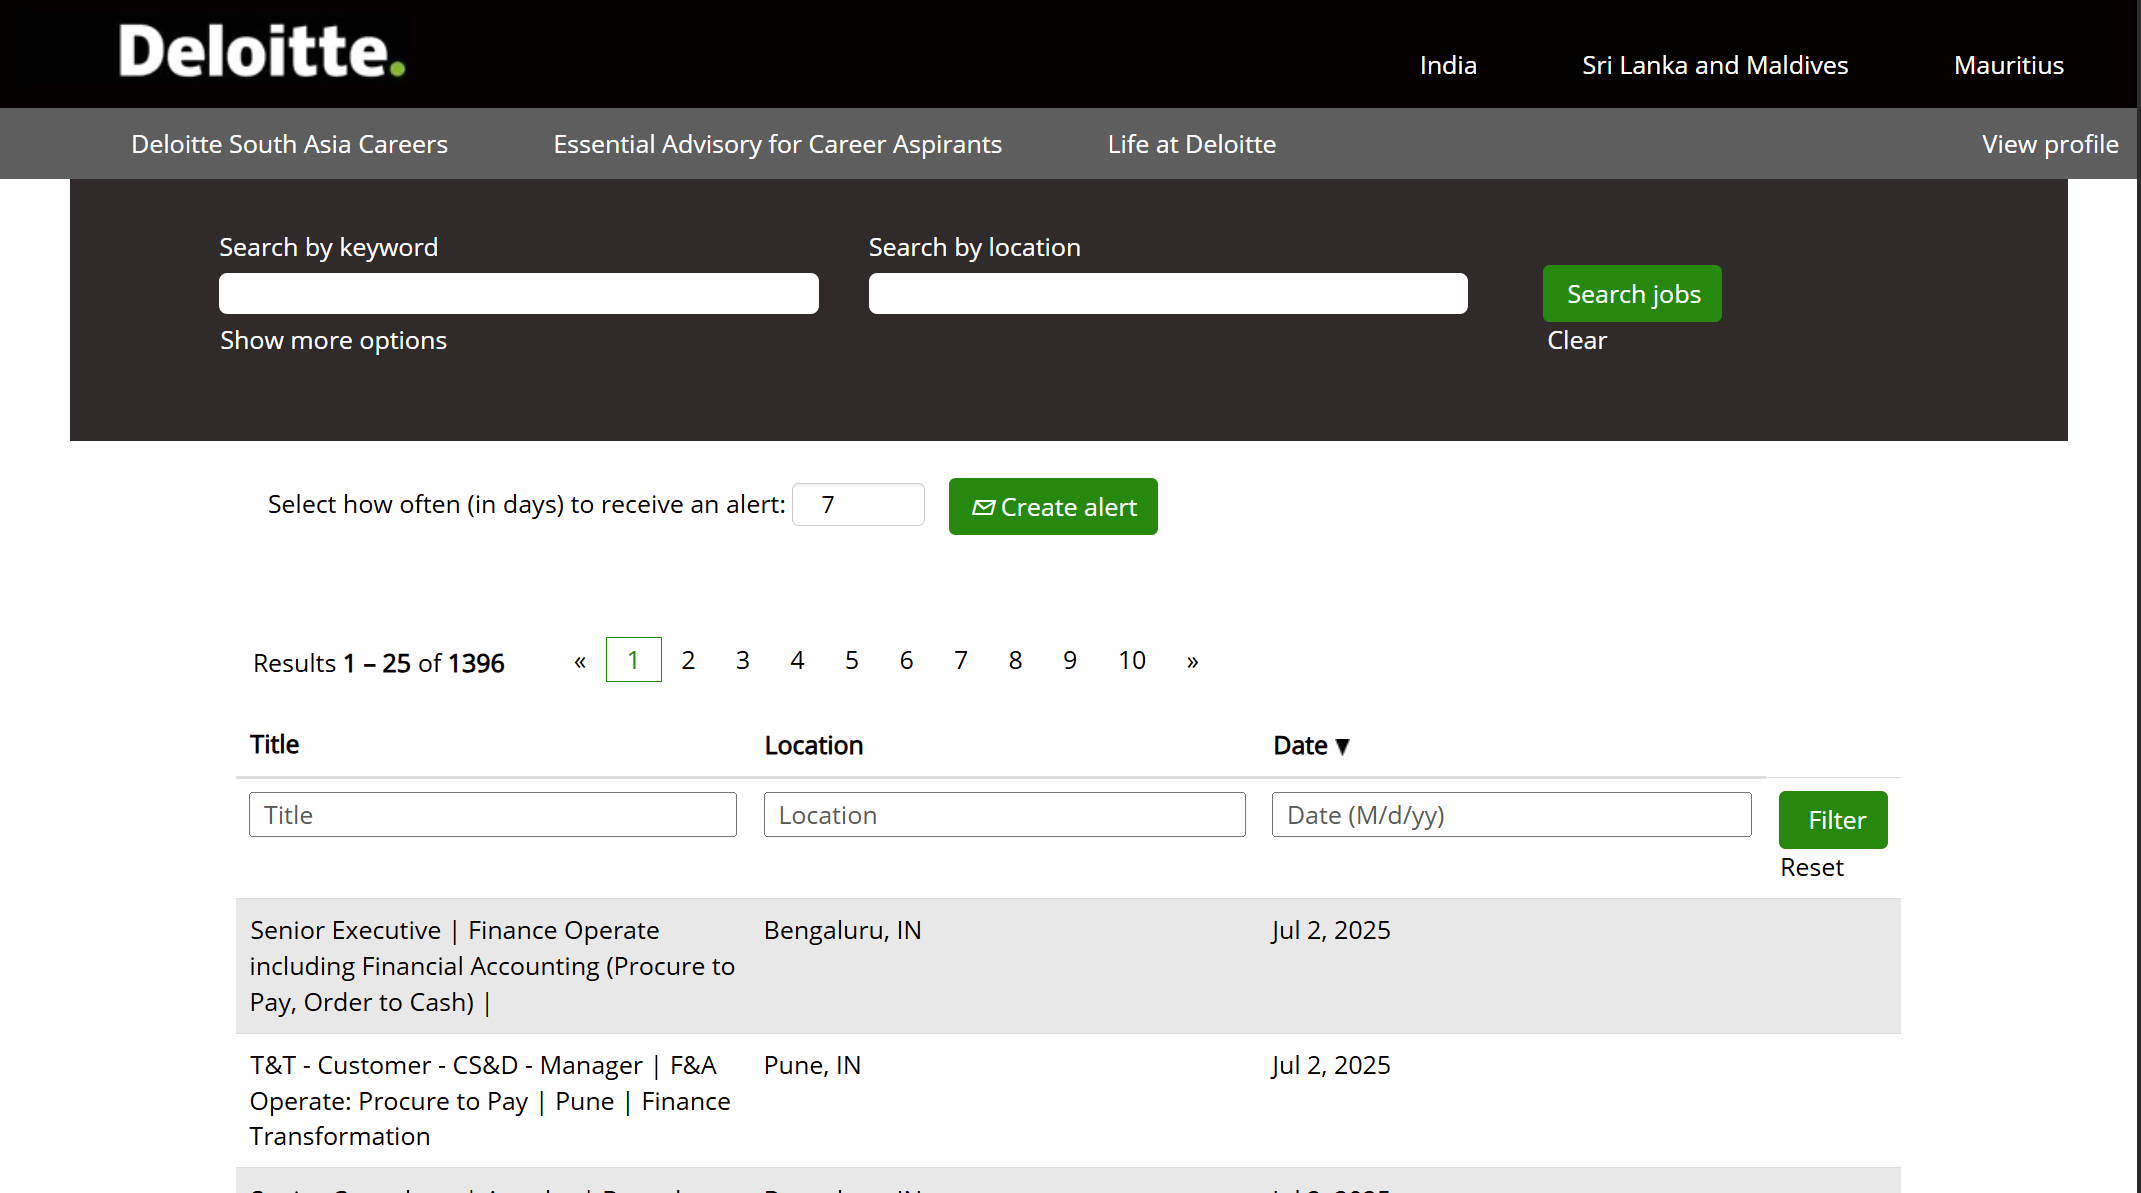Go to next pages with » arrow
Image resolution: width=2141 pixels, height=1193 pixels.
pyautogui.click(x=1193, y=660)
